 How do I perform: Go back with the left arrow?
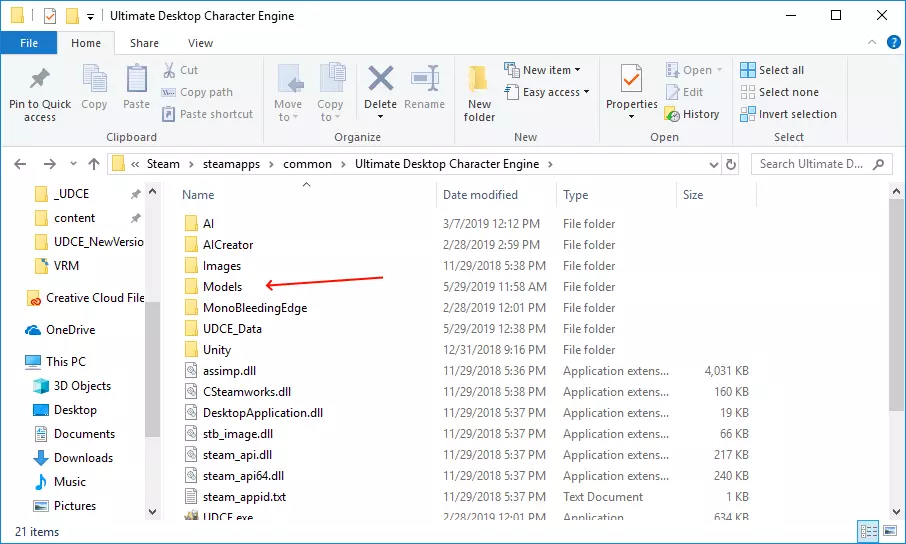(x=20, y=164)
